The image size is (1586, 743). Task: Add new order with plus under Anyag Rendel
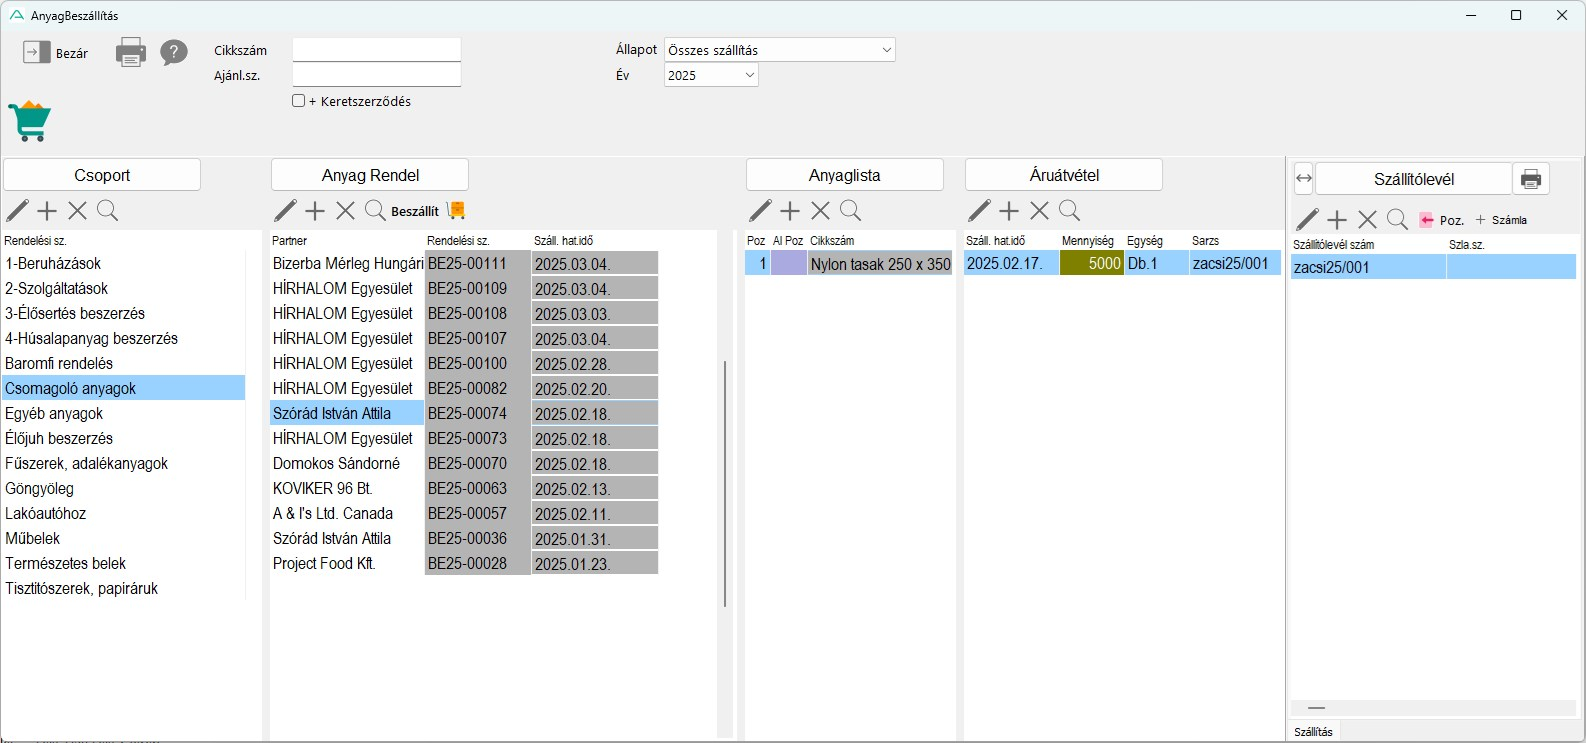pos(315,210)
